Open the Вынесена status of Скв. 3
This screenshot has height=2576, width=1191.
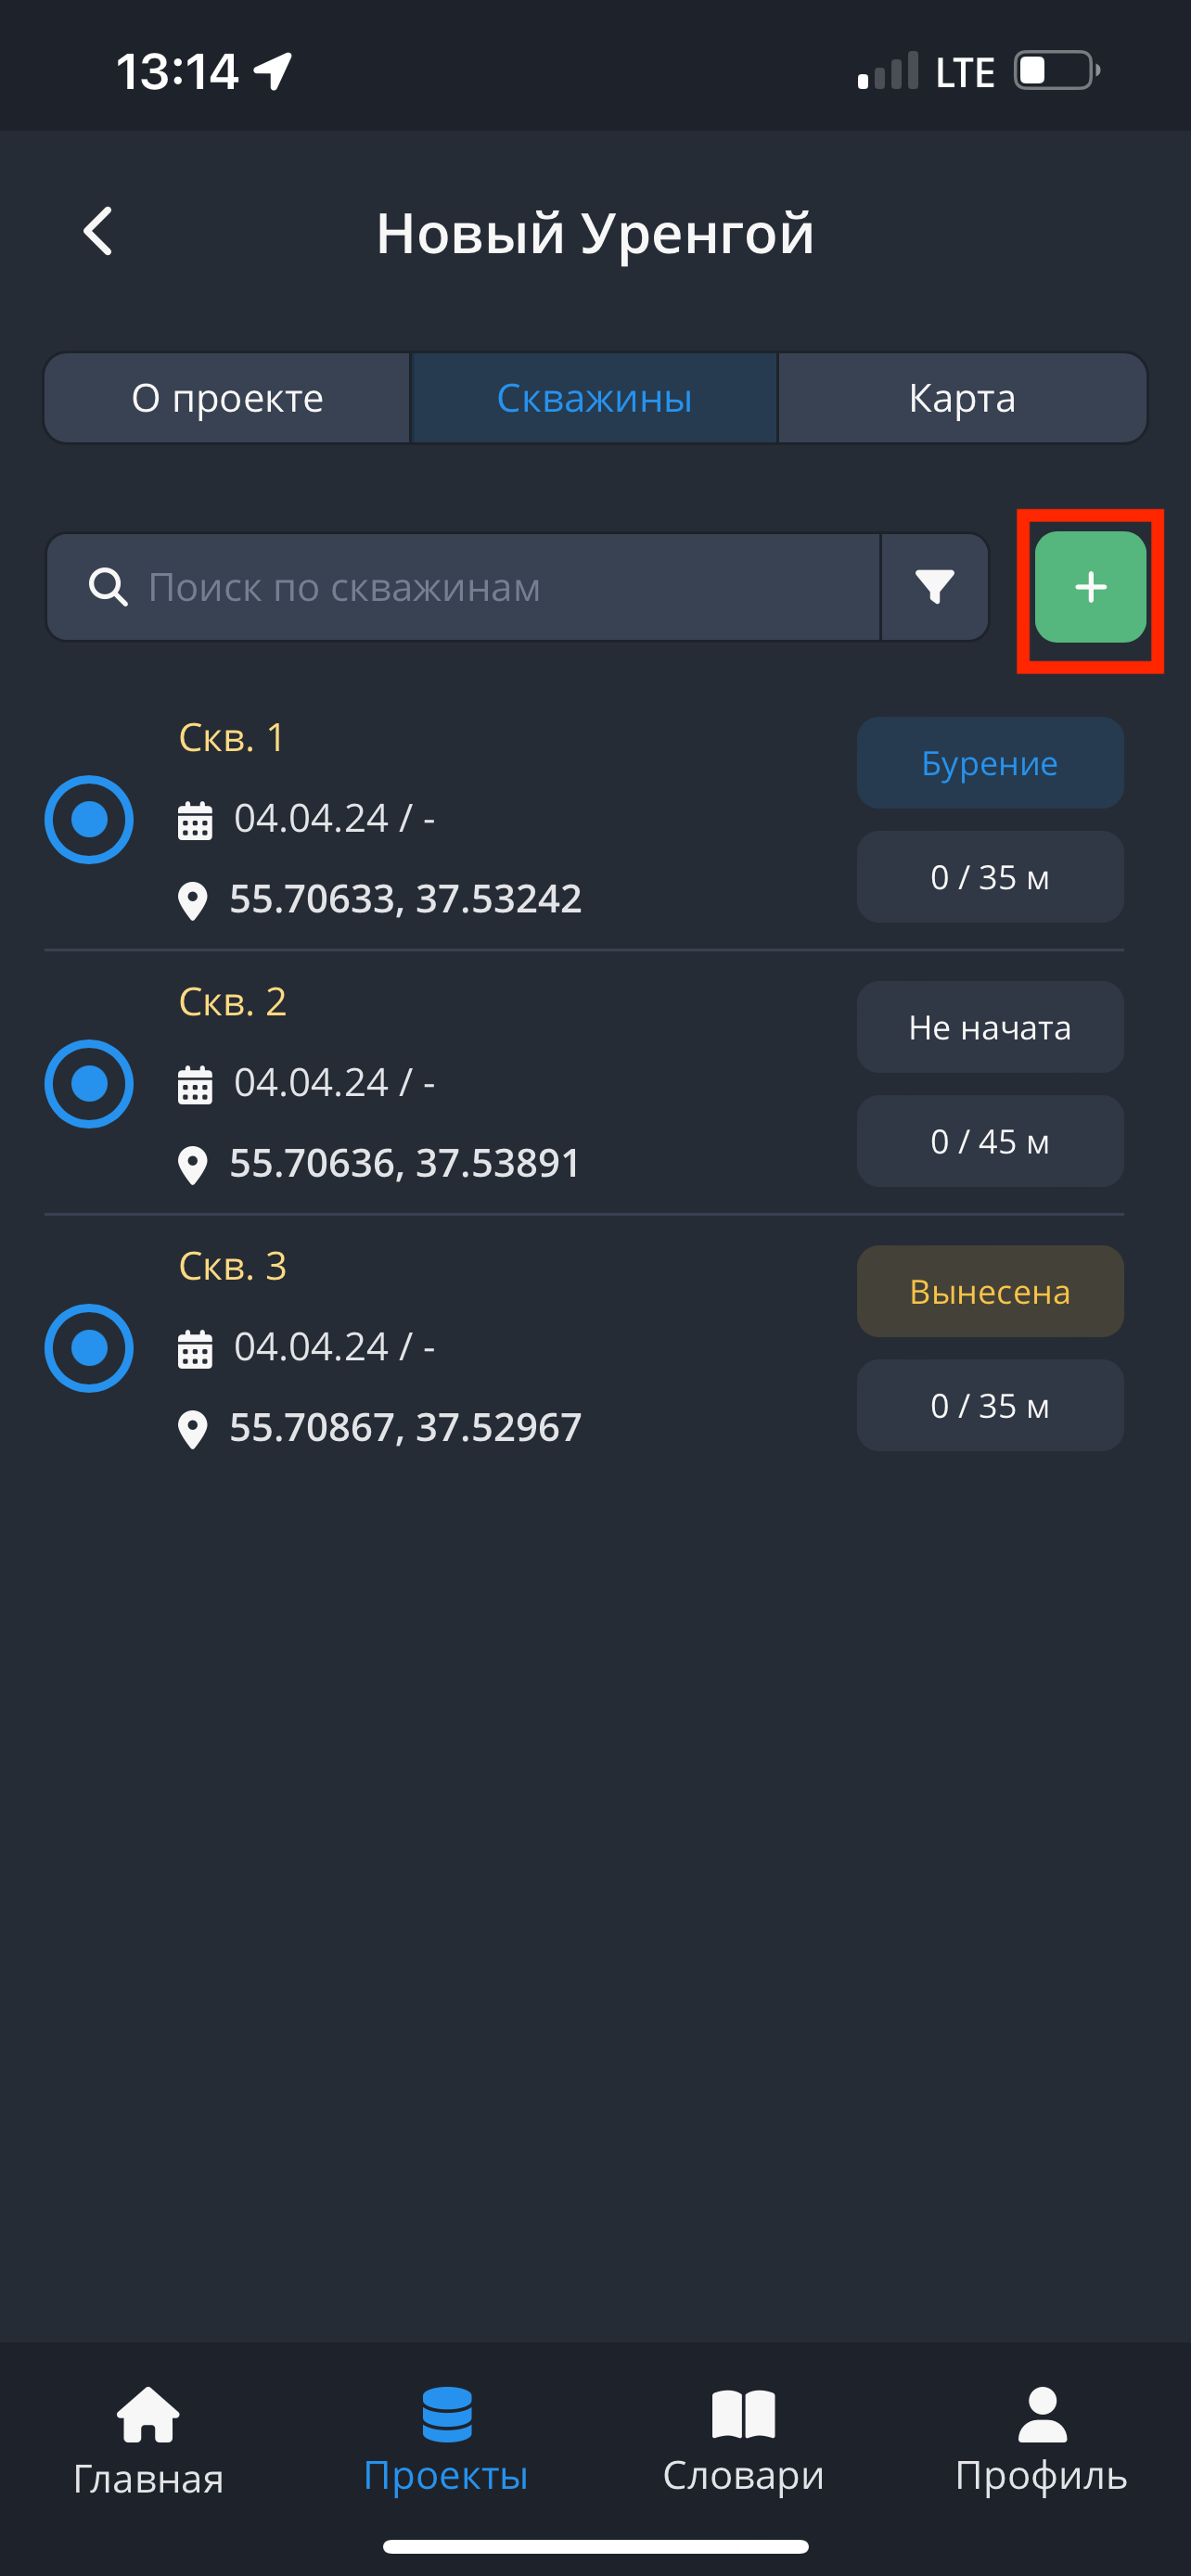990,1291
